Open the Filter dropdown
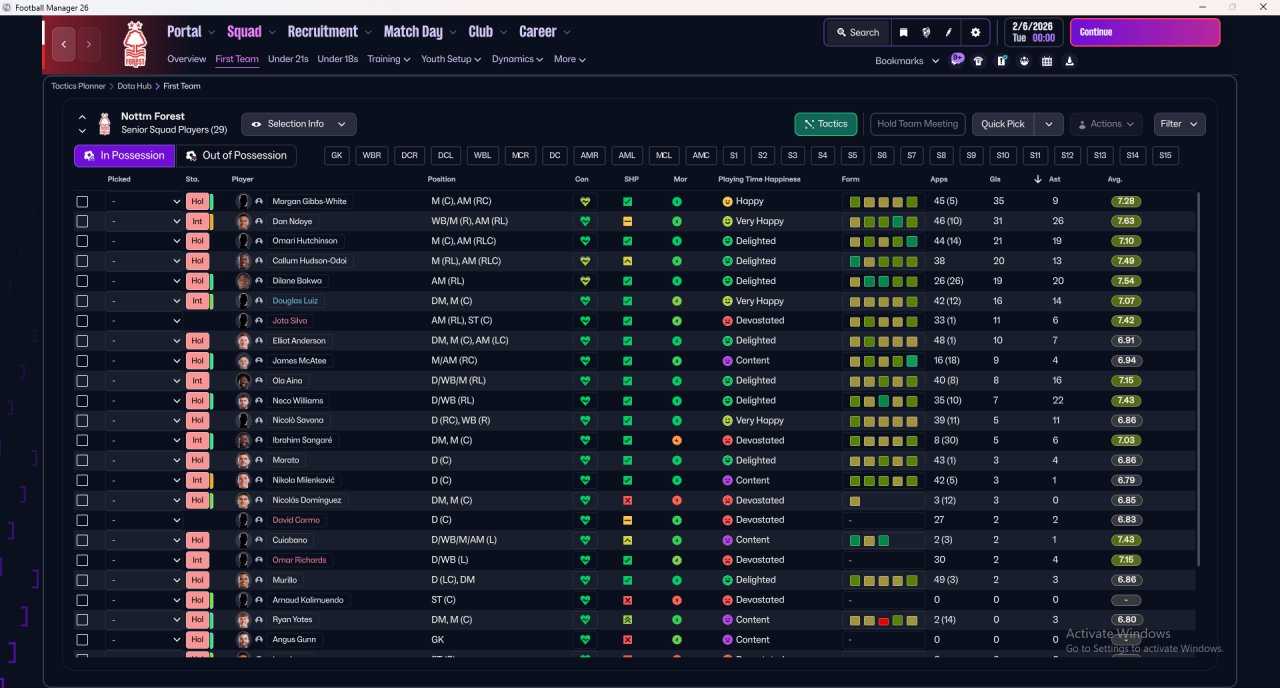Viewport: 1280px width, 688px height. coord(1179,124)
